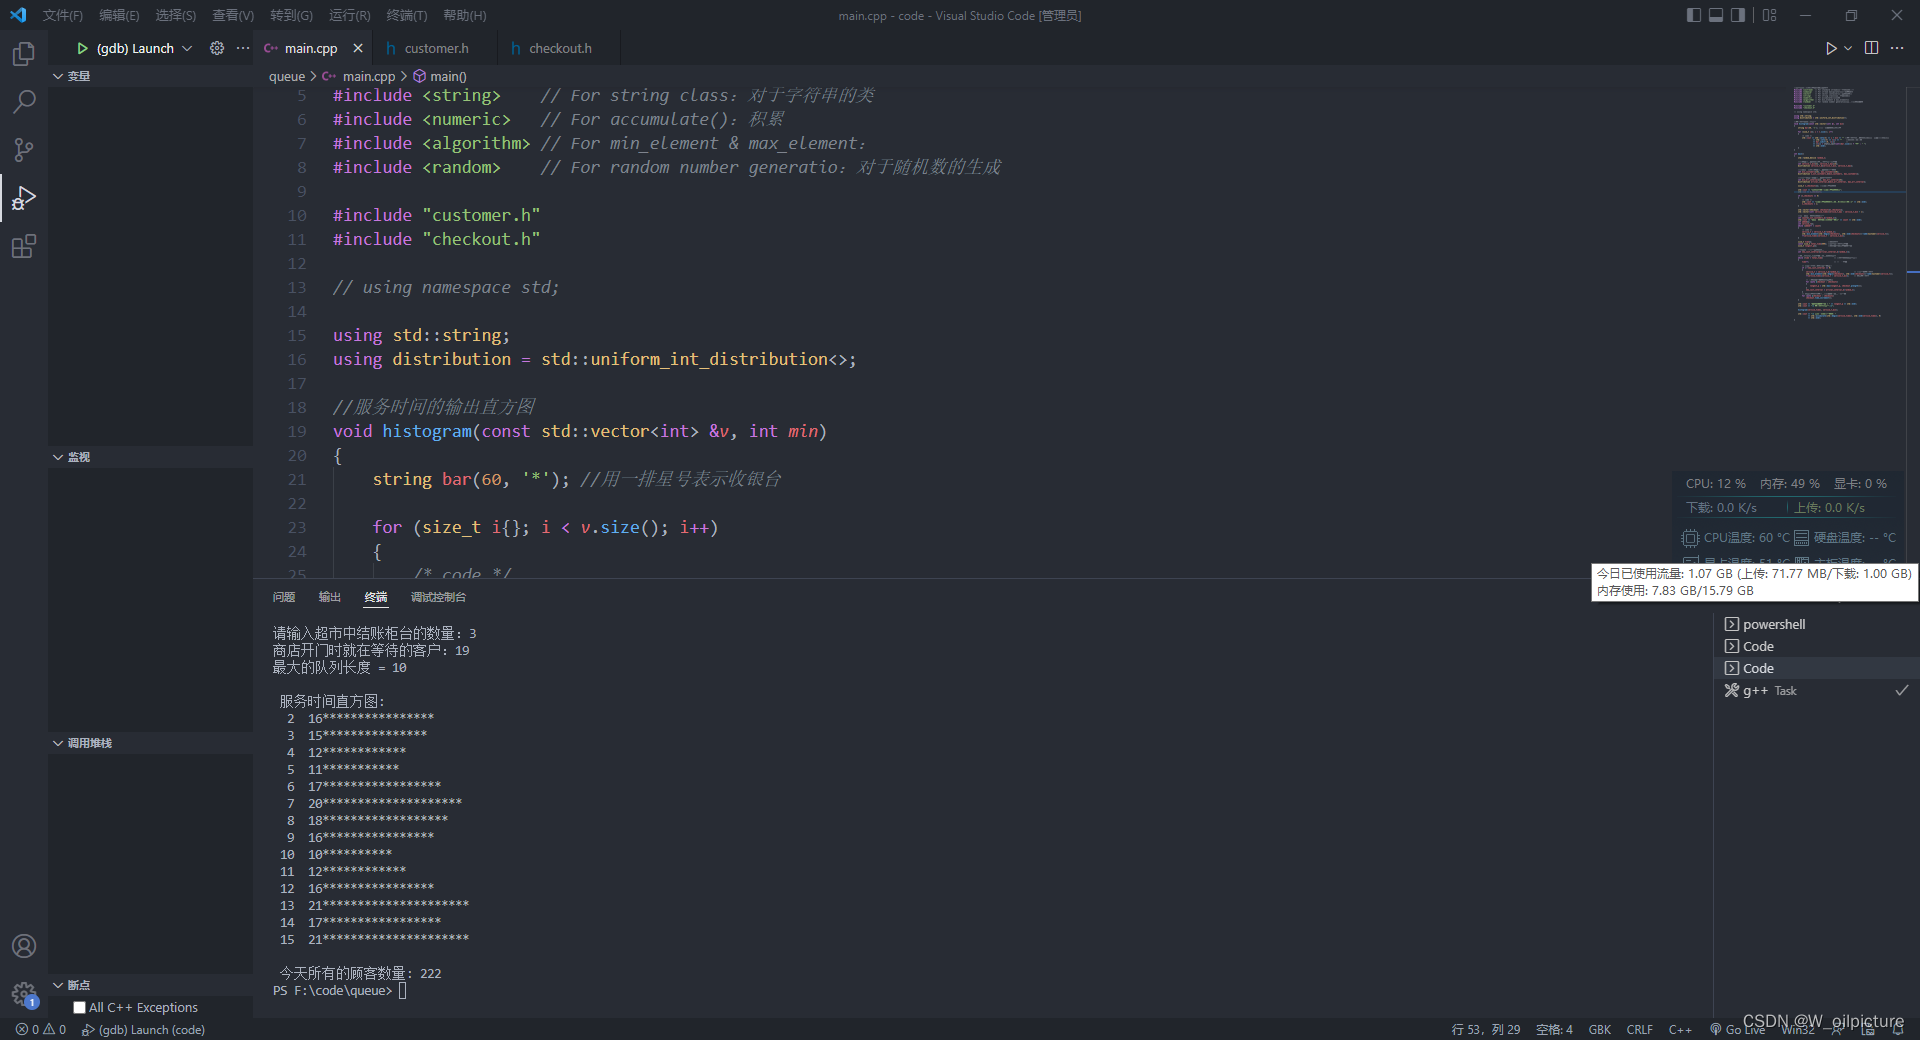Image resolution: width=1920 pixels, height=1040 pixels.
Task: Start debugging with the green play button
Action: [82, 48]
